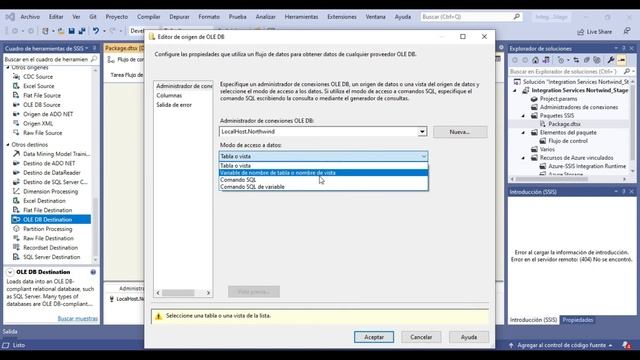Select Data Mining Model Training item
Screen dimensions: 640x360
coord(56,154)
